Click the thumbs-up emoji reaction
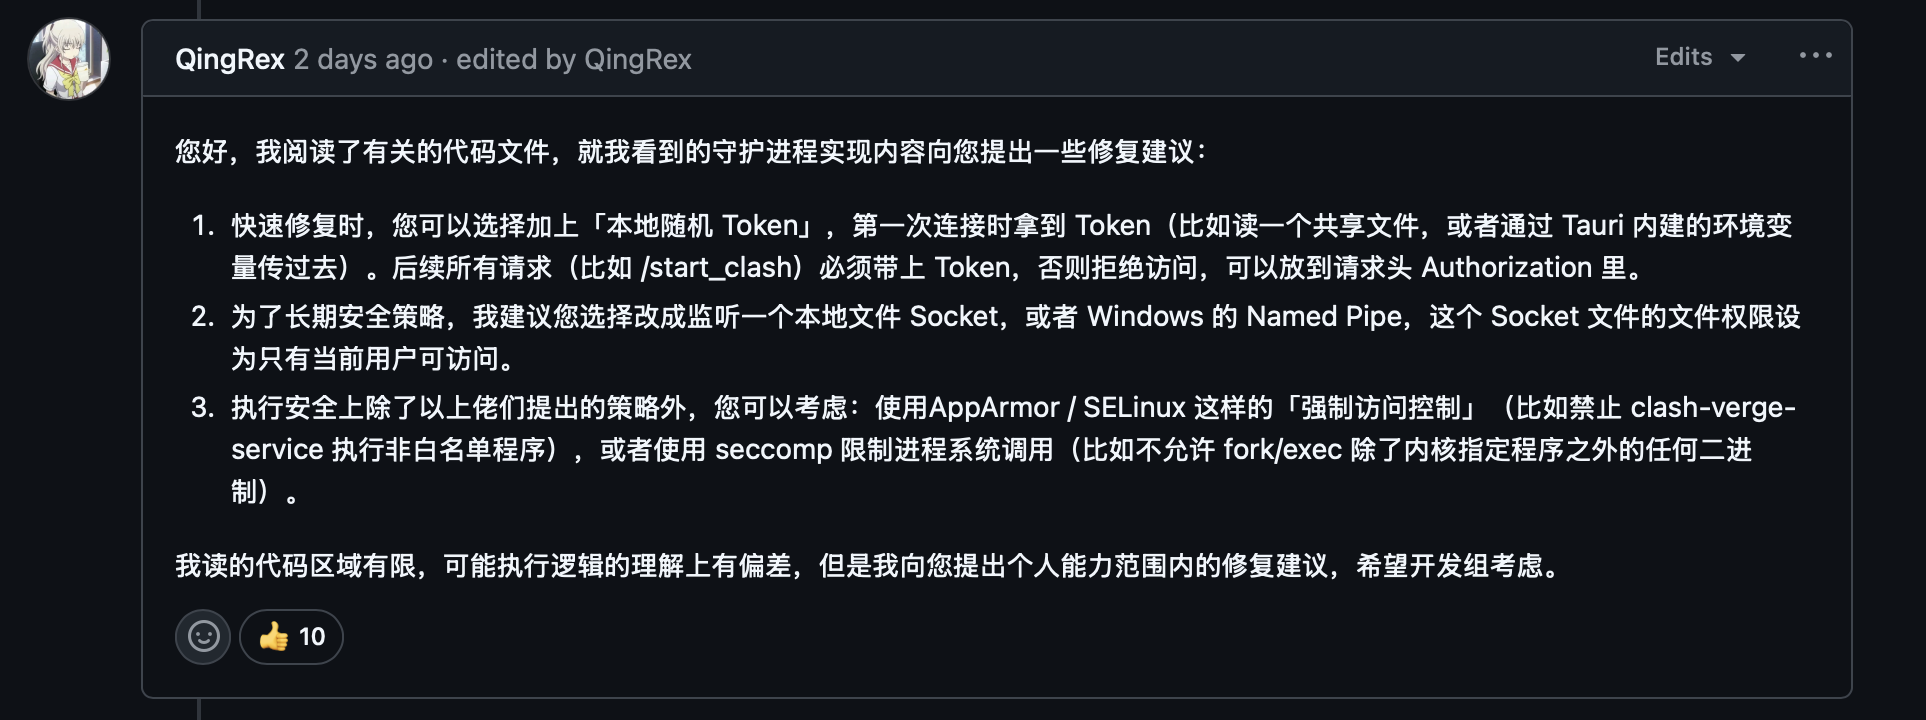This screenshot has height=720, width=1926. pos(274,637)
